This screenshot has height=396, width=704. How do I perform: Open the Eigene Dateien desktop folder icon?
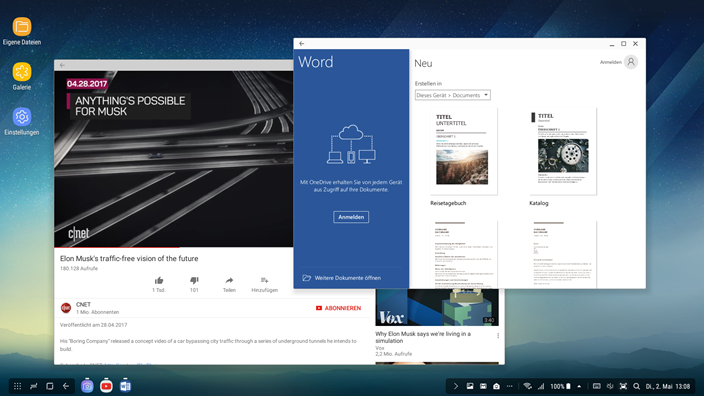(22, 26)
